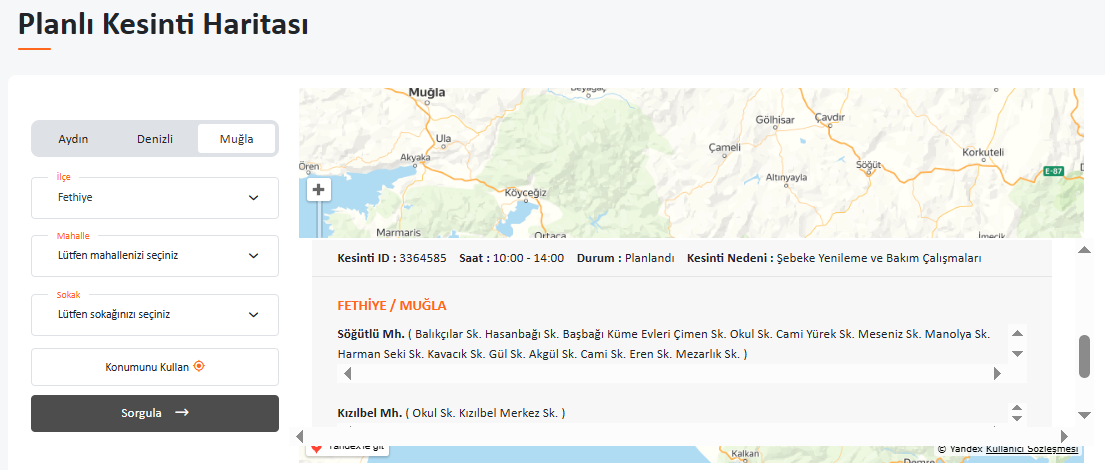Screen dimensions: 1105x470
Task: Click the E-87 road sign on map
Action: 1054,171
